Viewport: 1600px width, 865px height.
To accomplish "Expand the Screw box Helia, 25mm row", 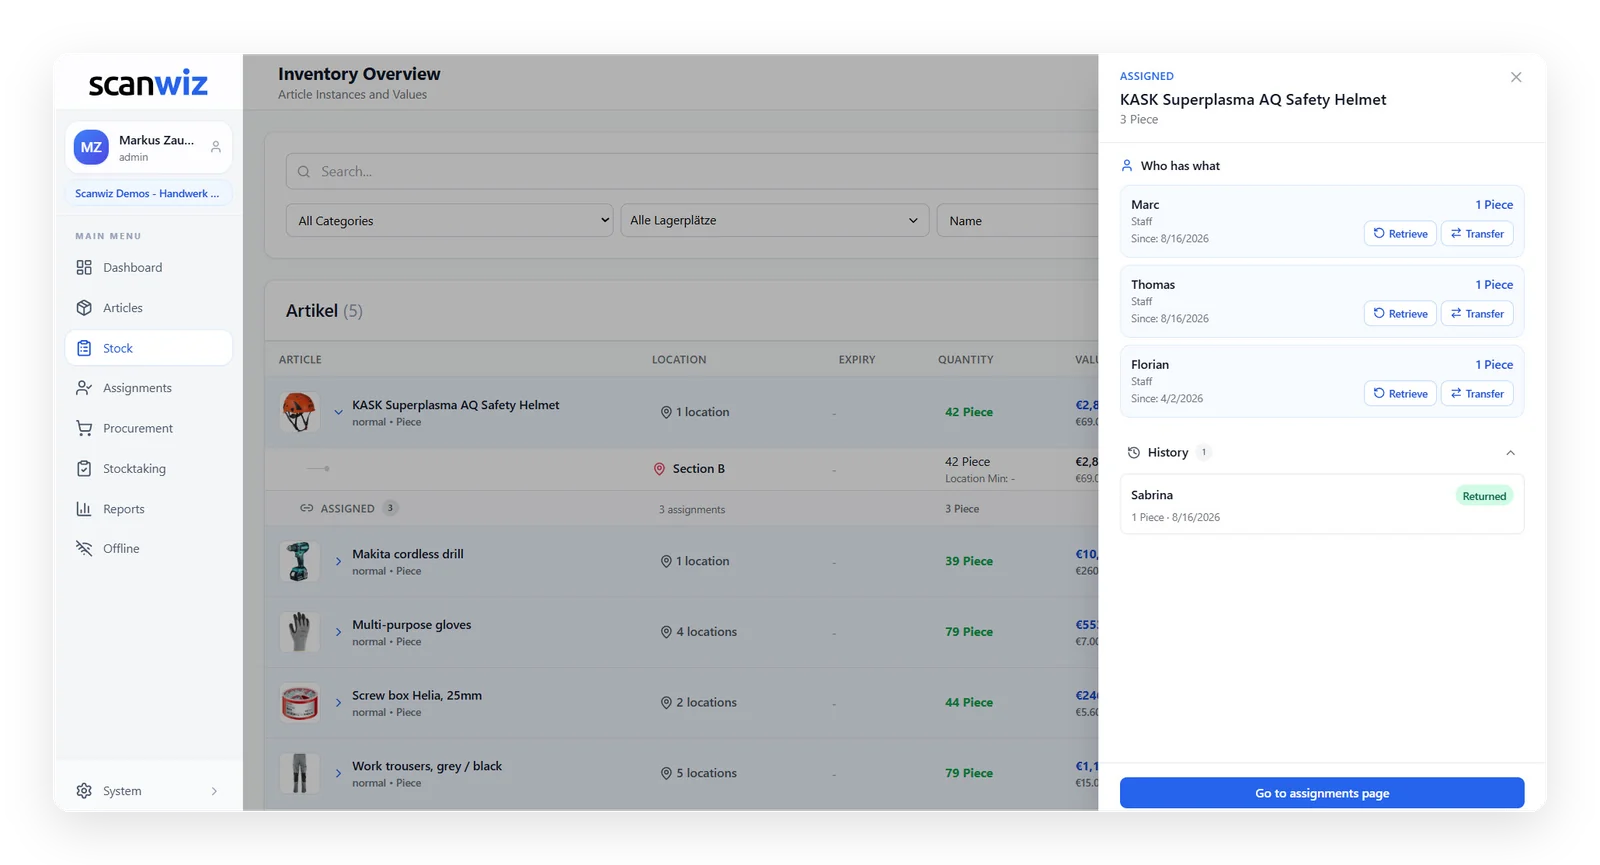I will click(338, 703).
